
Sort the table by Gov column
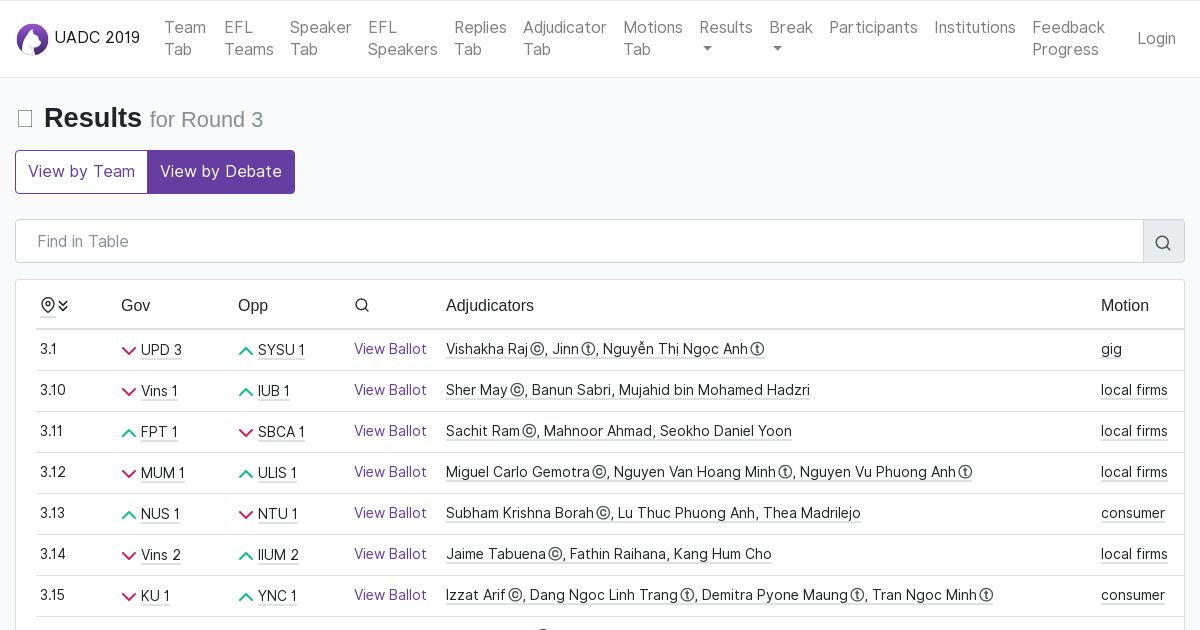(x=135, y=306)
